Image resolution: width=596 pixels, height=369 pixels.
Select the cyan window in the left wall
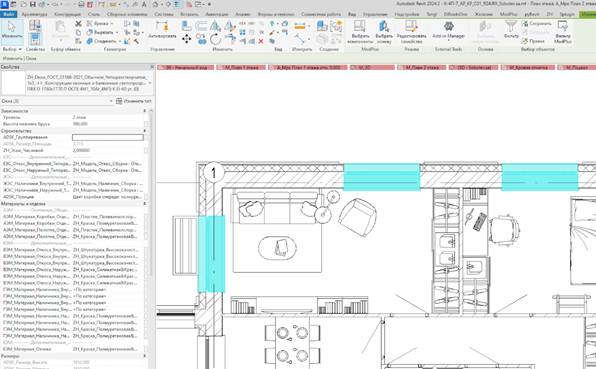[x=211, y=253]
